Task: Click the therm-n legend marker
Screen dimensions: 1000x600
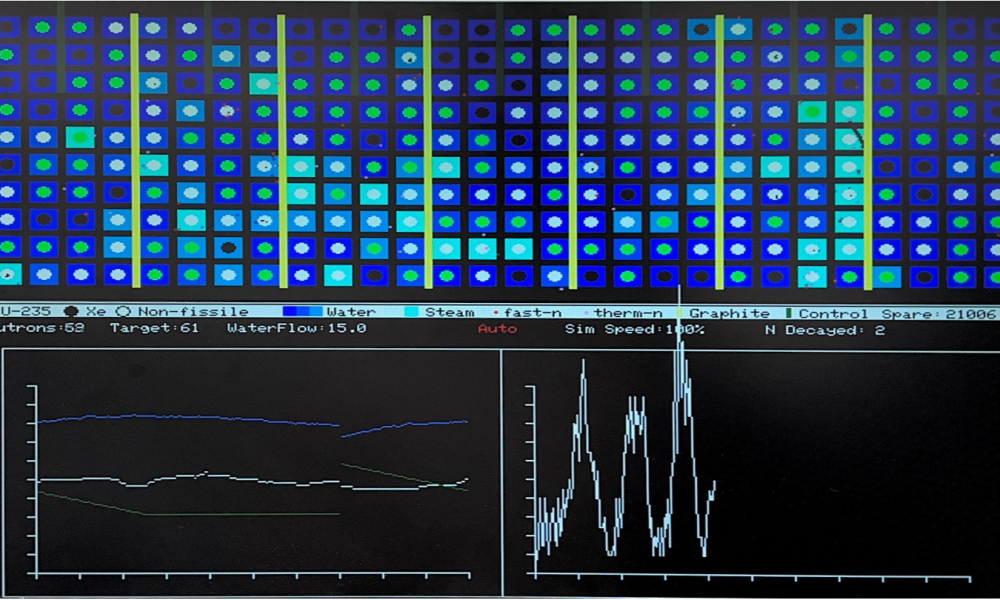Action: click(587, 312)
